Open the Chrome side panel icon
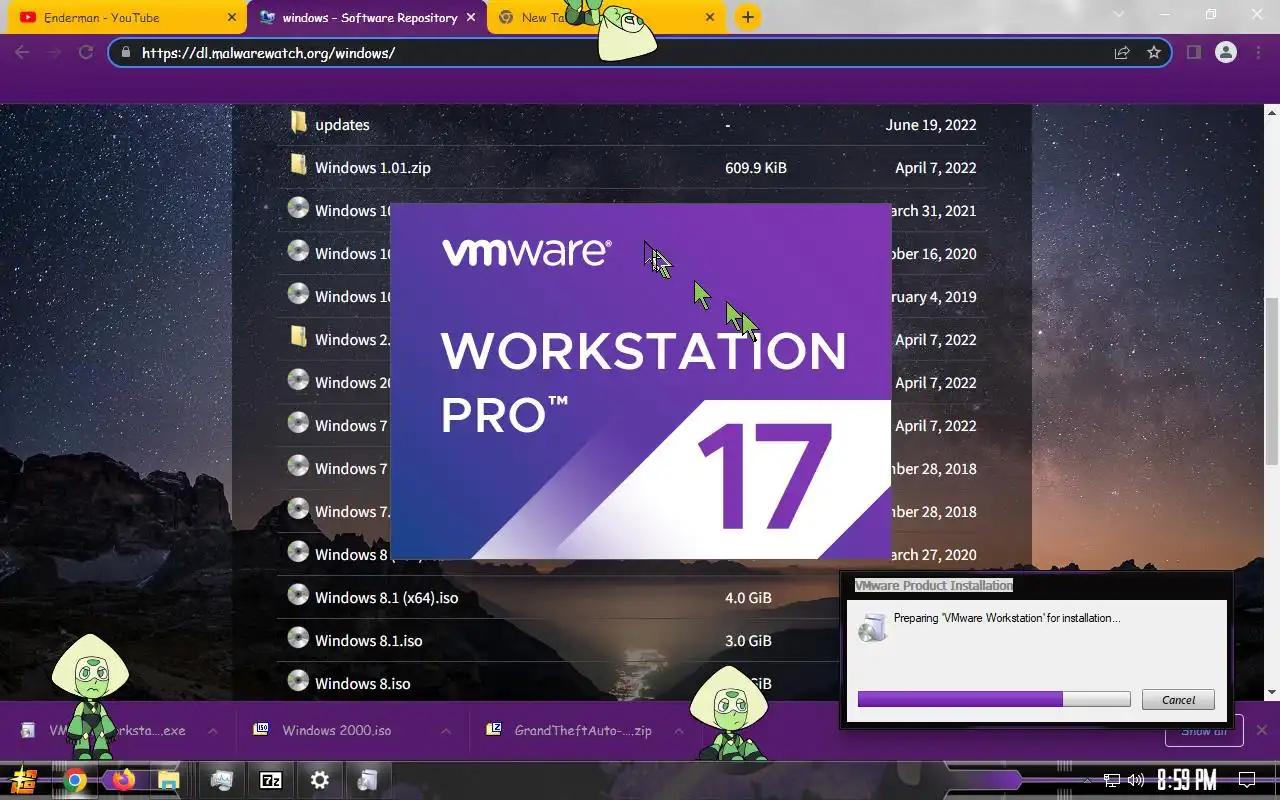The width and height of the screenshot is (1280, 800). pyautogui.click(x=1193, y=52)
